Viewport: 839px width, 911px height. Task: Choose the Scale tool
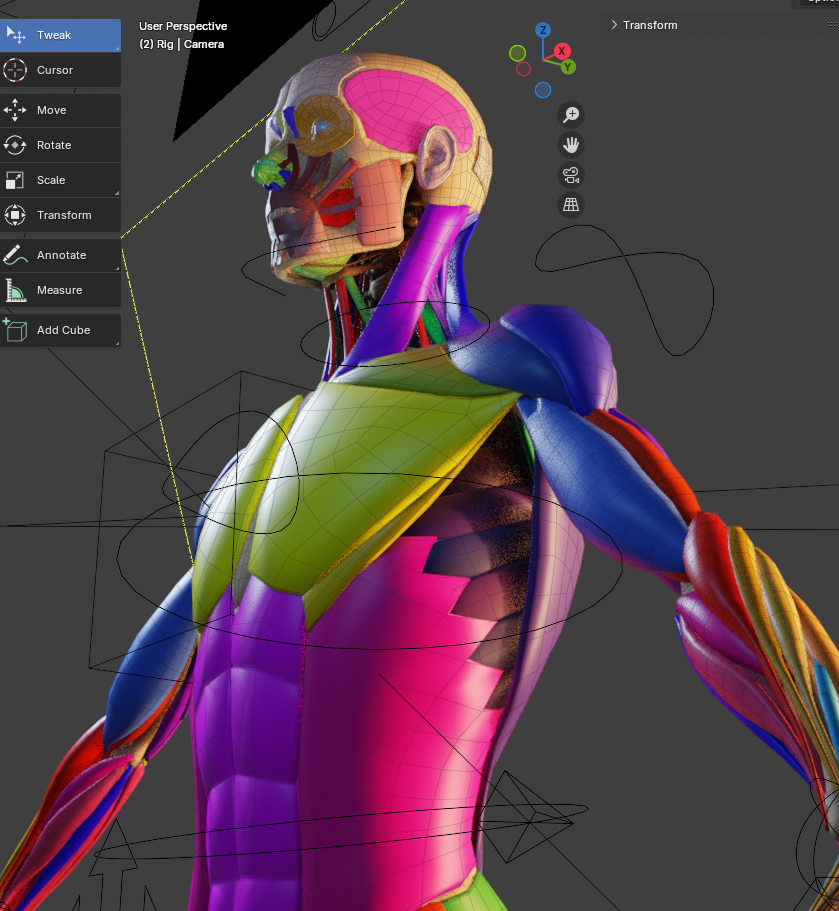click(x=60, y=180)
